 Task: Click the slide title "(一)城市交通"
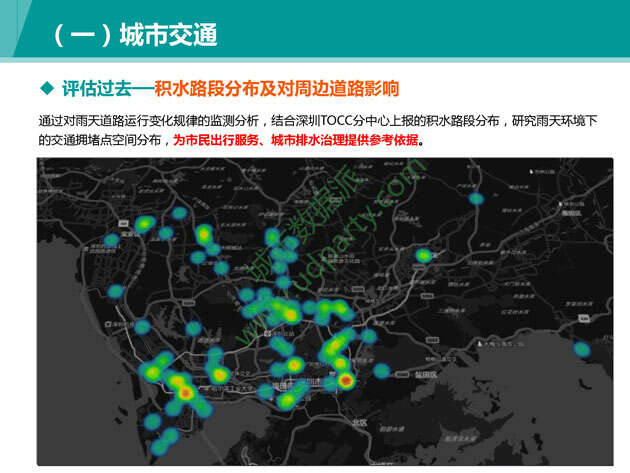(x=135, y=35)
